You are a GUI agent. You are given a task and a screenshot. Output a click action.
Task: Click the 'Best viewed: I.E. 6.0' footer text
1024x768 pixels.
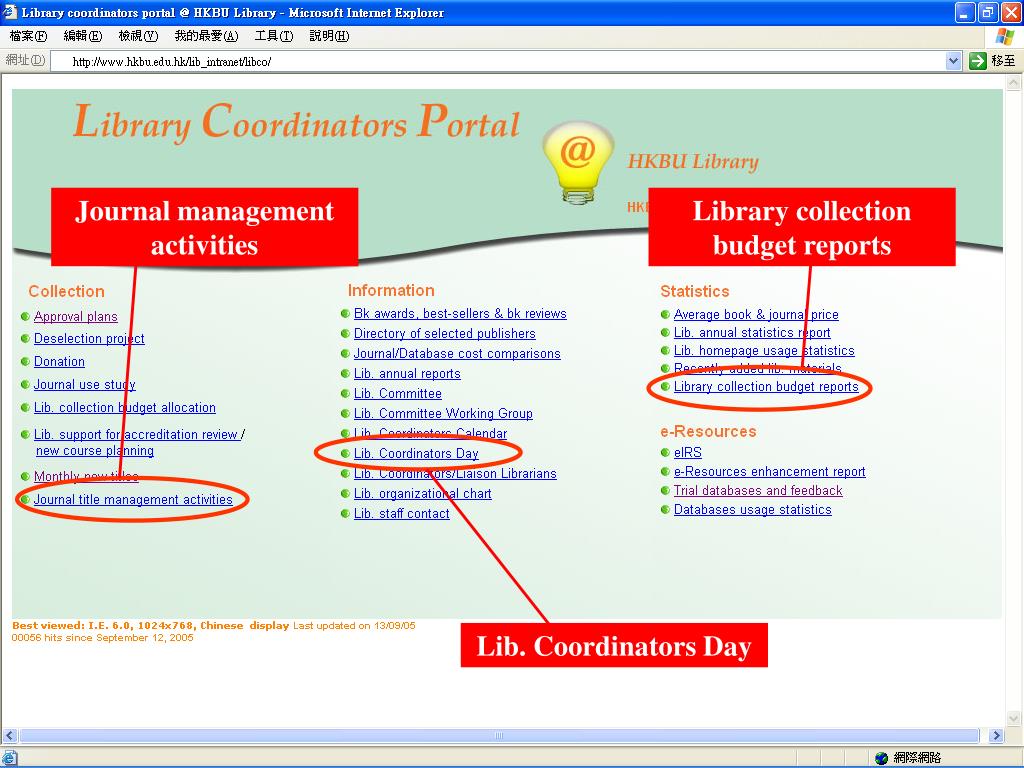coord(150,625)
